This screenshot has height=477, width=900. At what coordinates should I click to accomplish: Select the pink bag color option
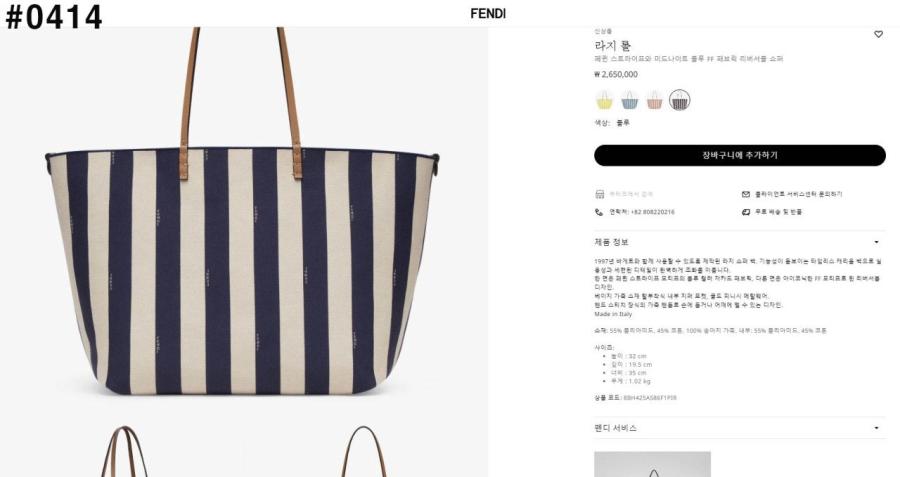[x=654, y=100]
